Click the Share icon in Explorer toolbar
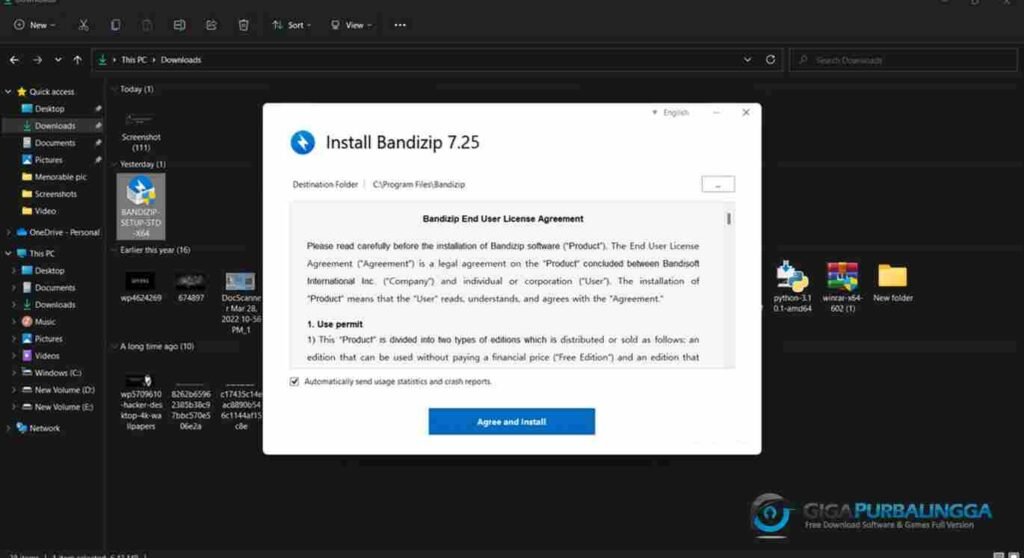Viewport: 1024px width, 558px height. point(211,25)
